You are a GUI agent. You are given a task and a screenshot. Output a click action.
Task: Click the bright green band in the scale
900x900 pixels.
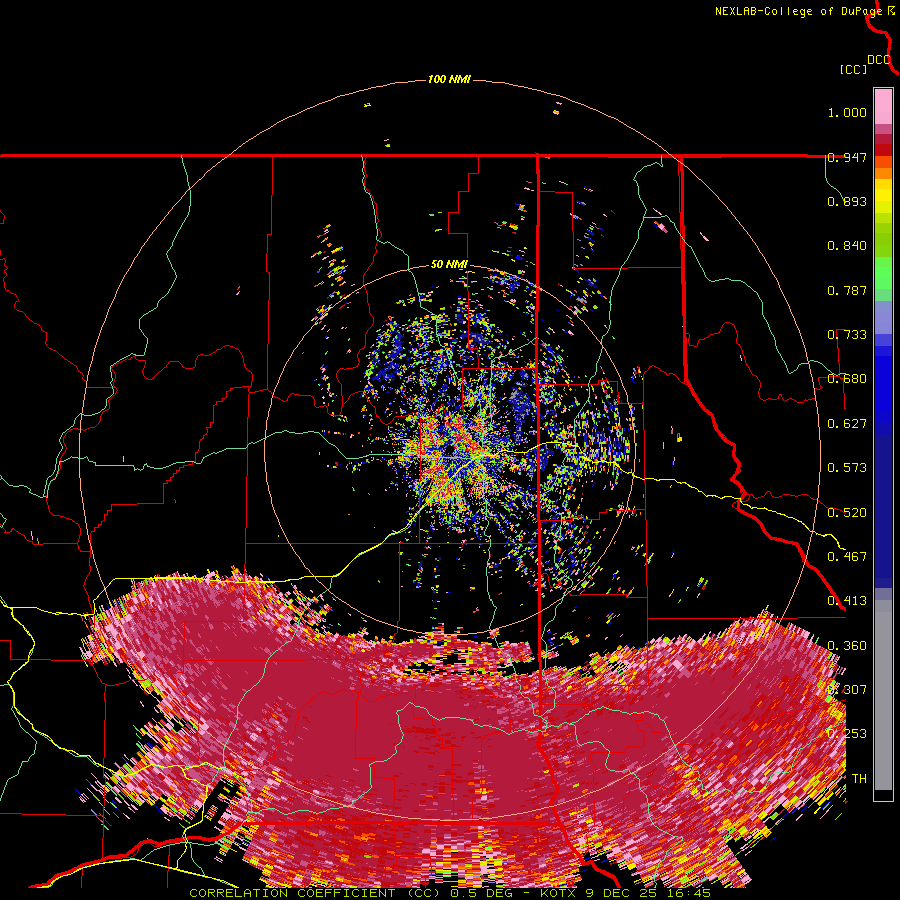coord(883,273)
